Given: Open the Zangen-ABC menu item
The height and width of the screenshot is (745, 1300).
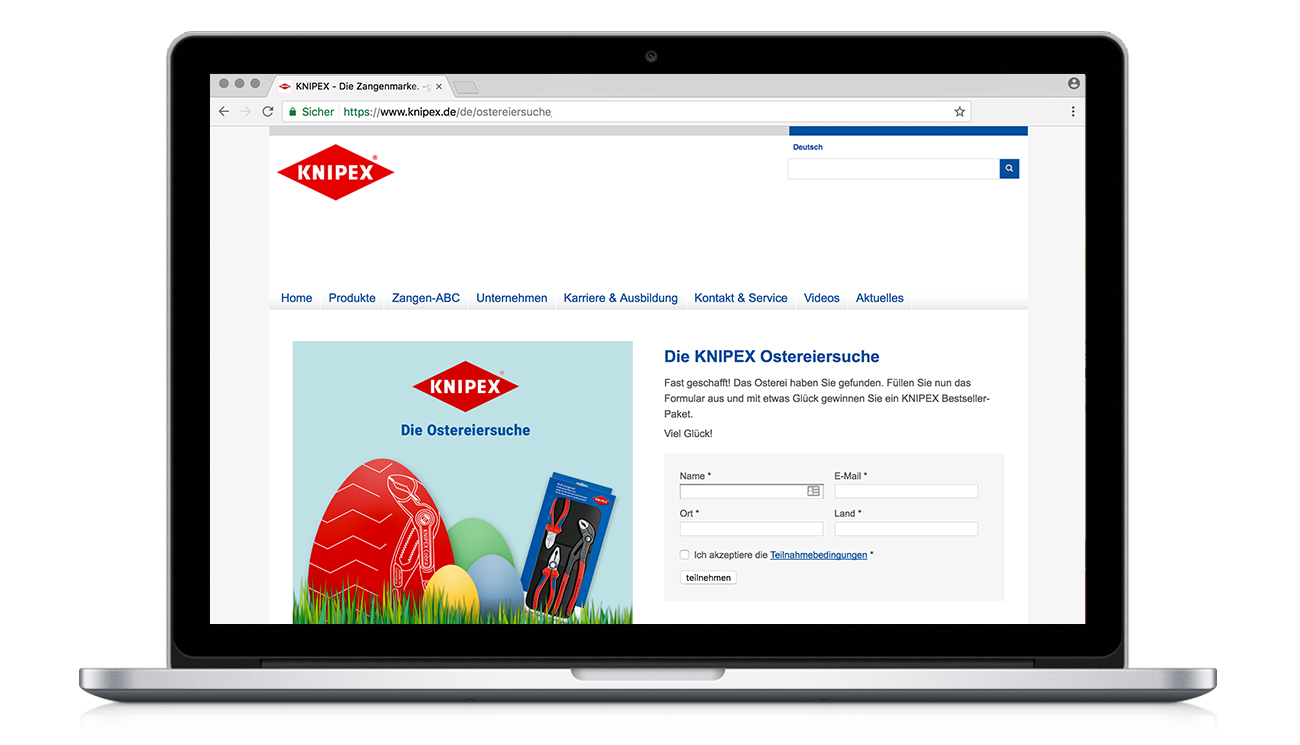Looking at the screenshot, I should click(x=426, y=298).
